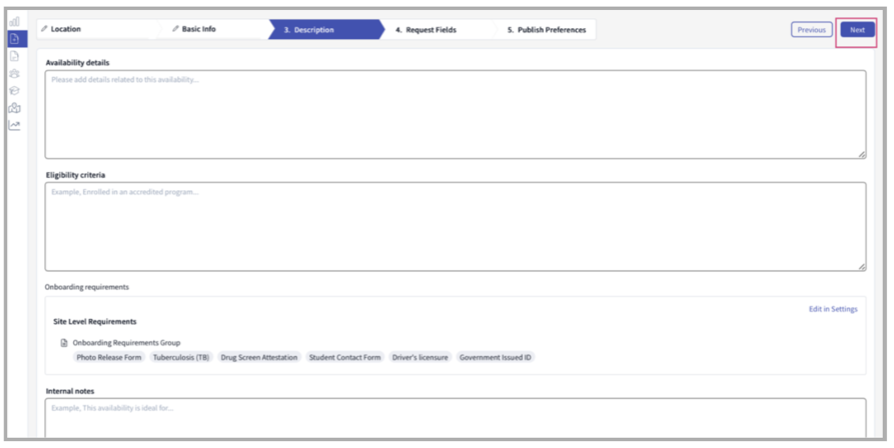
Task: Go to the Basic Info step
Action: click(x=197, y=30)
